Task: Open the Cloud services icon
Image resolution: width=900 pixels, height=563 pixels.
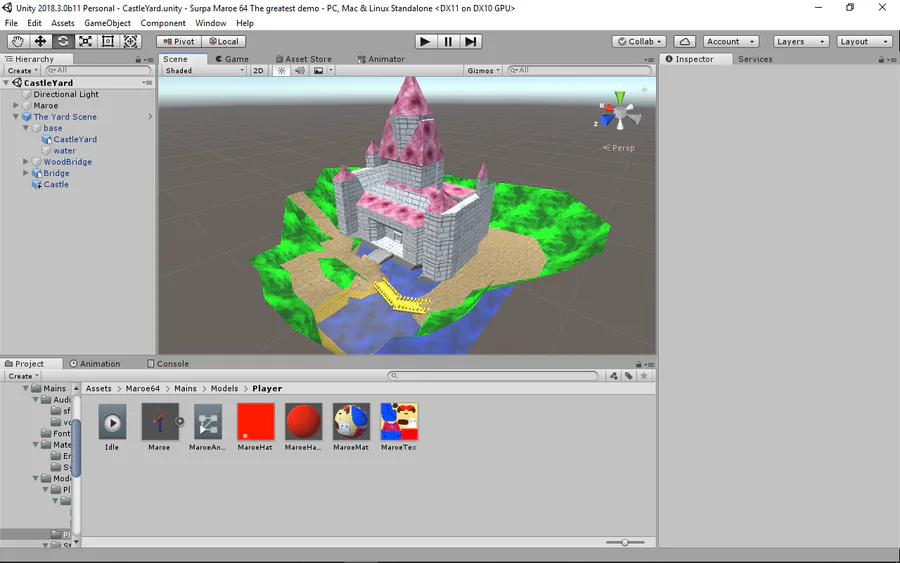Action: click(x=685, y=41)
